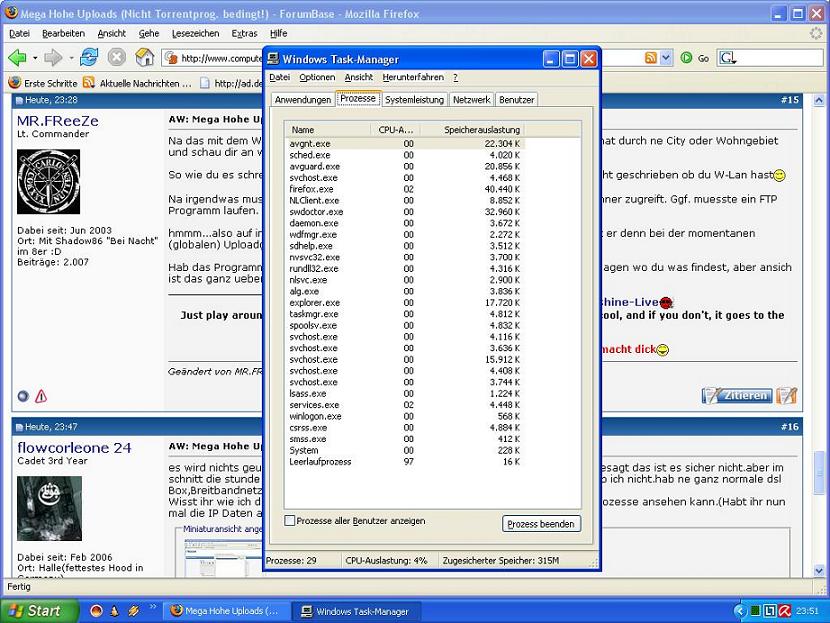The width and height of the screenshot is (830, 623).
Task: Click red Avira tray icon
Action: pos(784,611)
